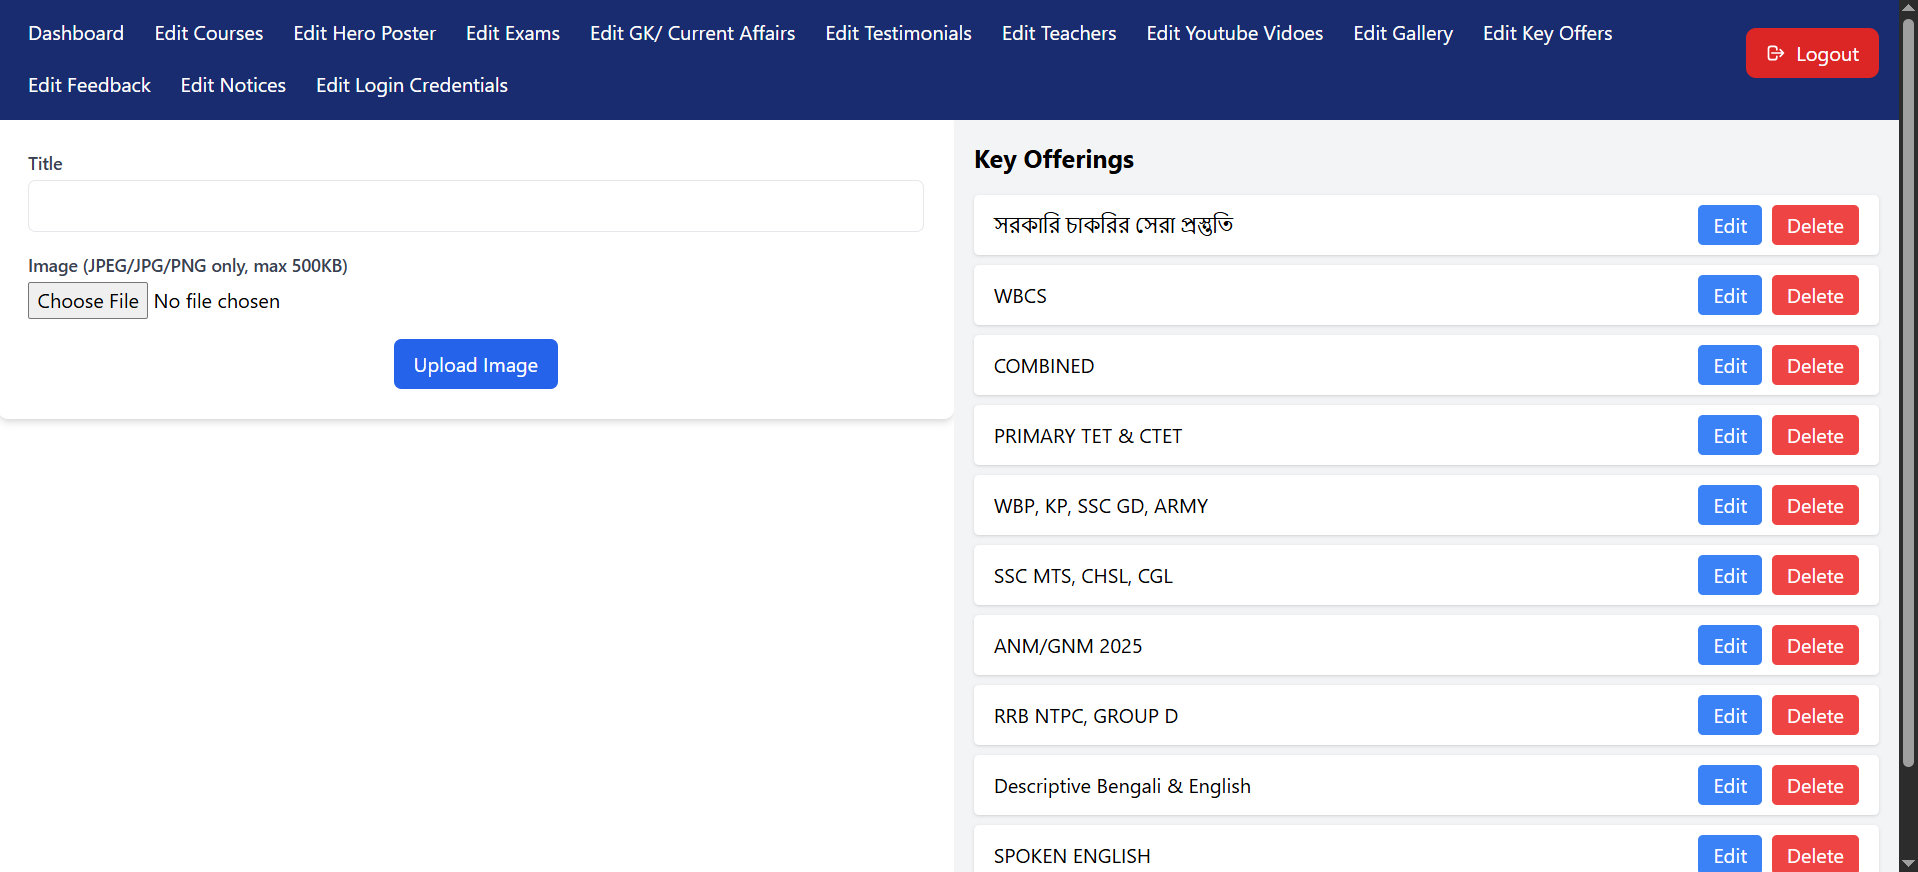1918x872 pixels.
Task: Edit the Descriptive Bengali & English offering
Action: pyautogui.click(x=1729, y=785)
